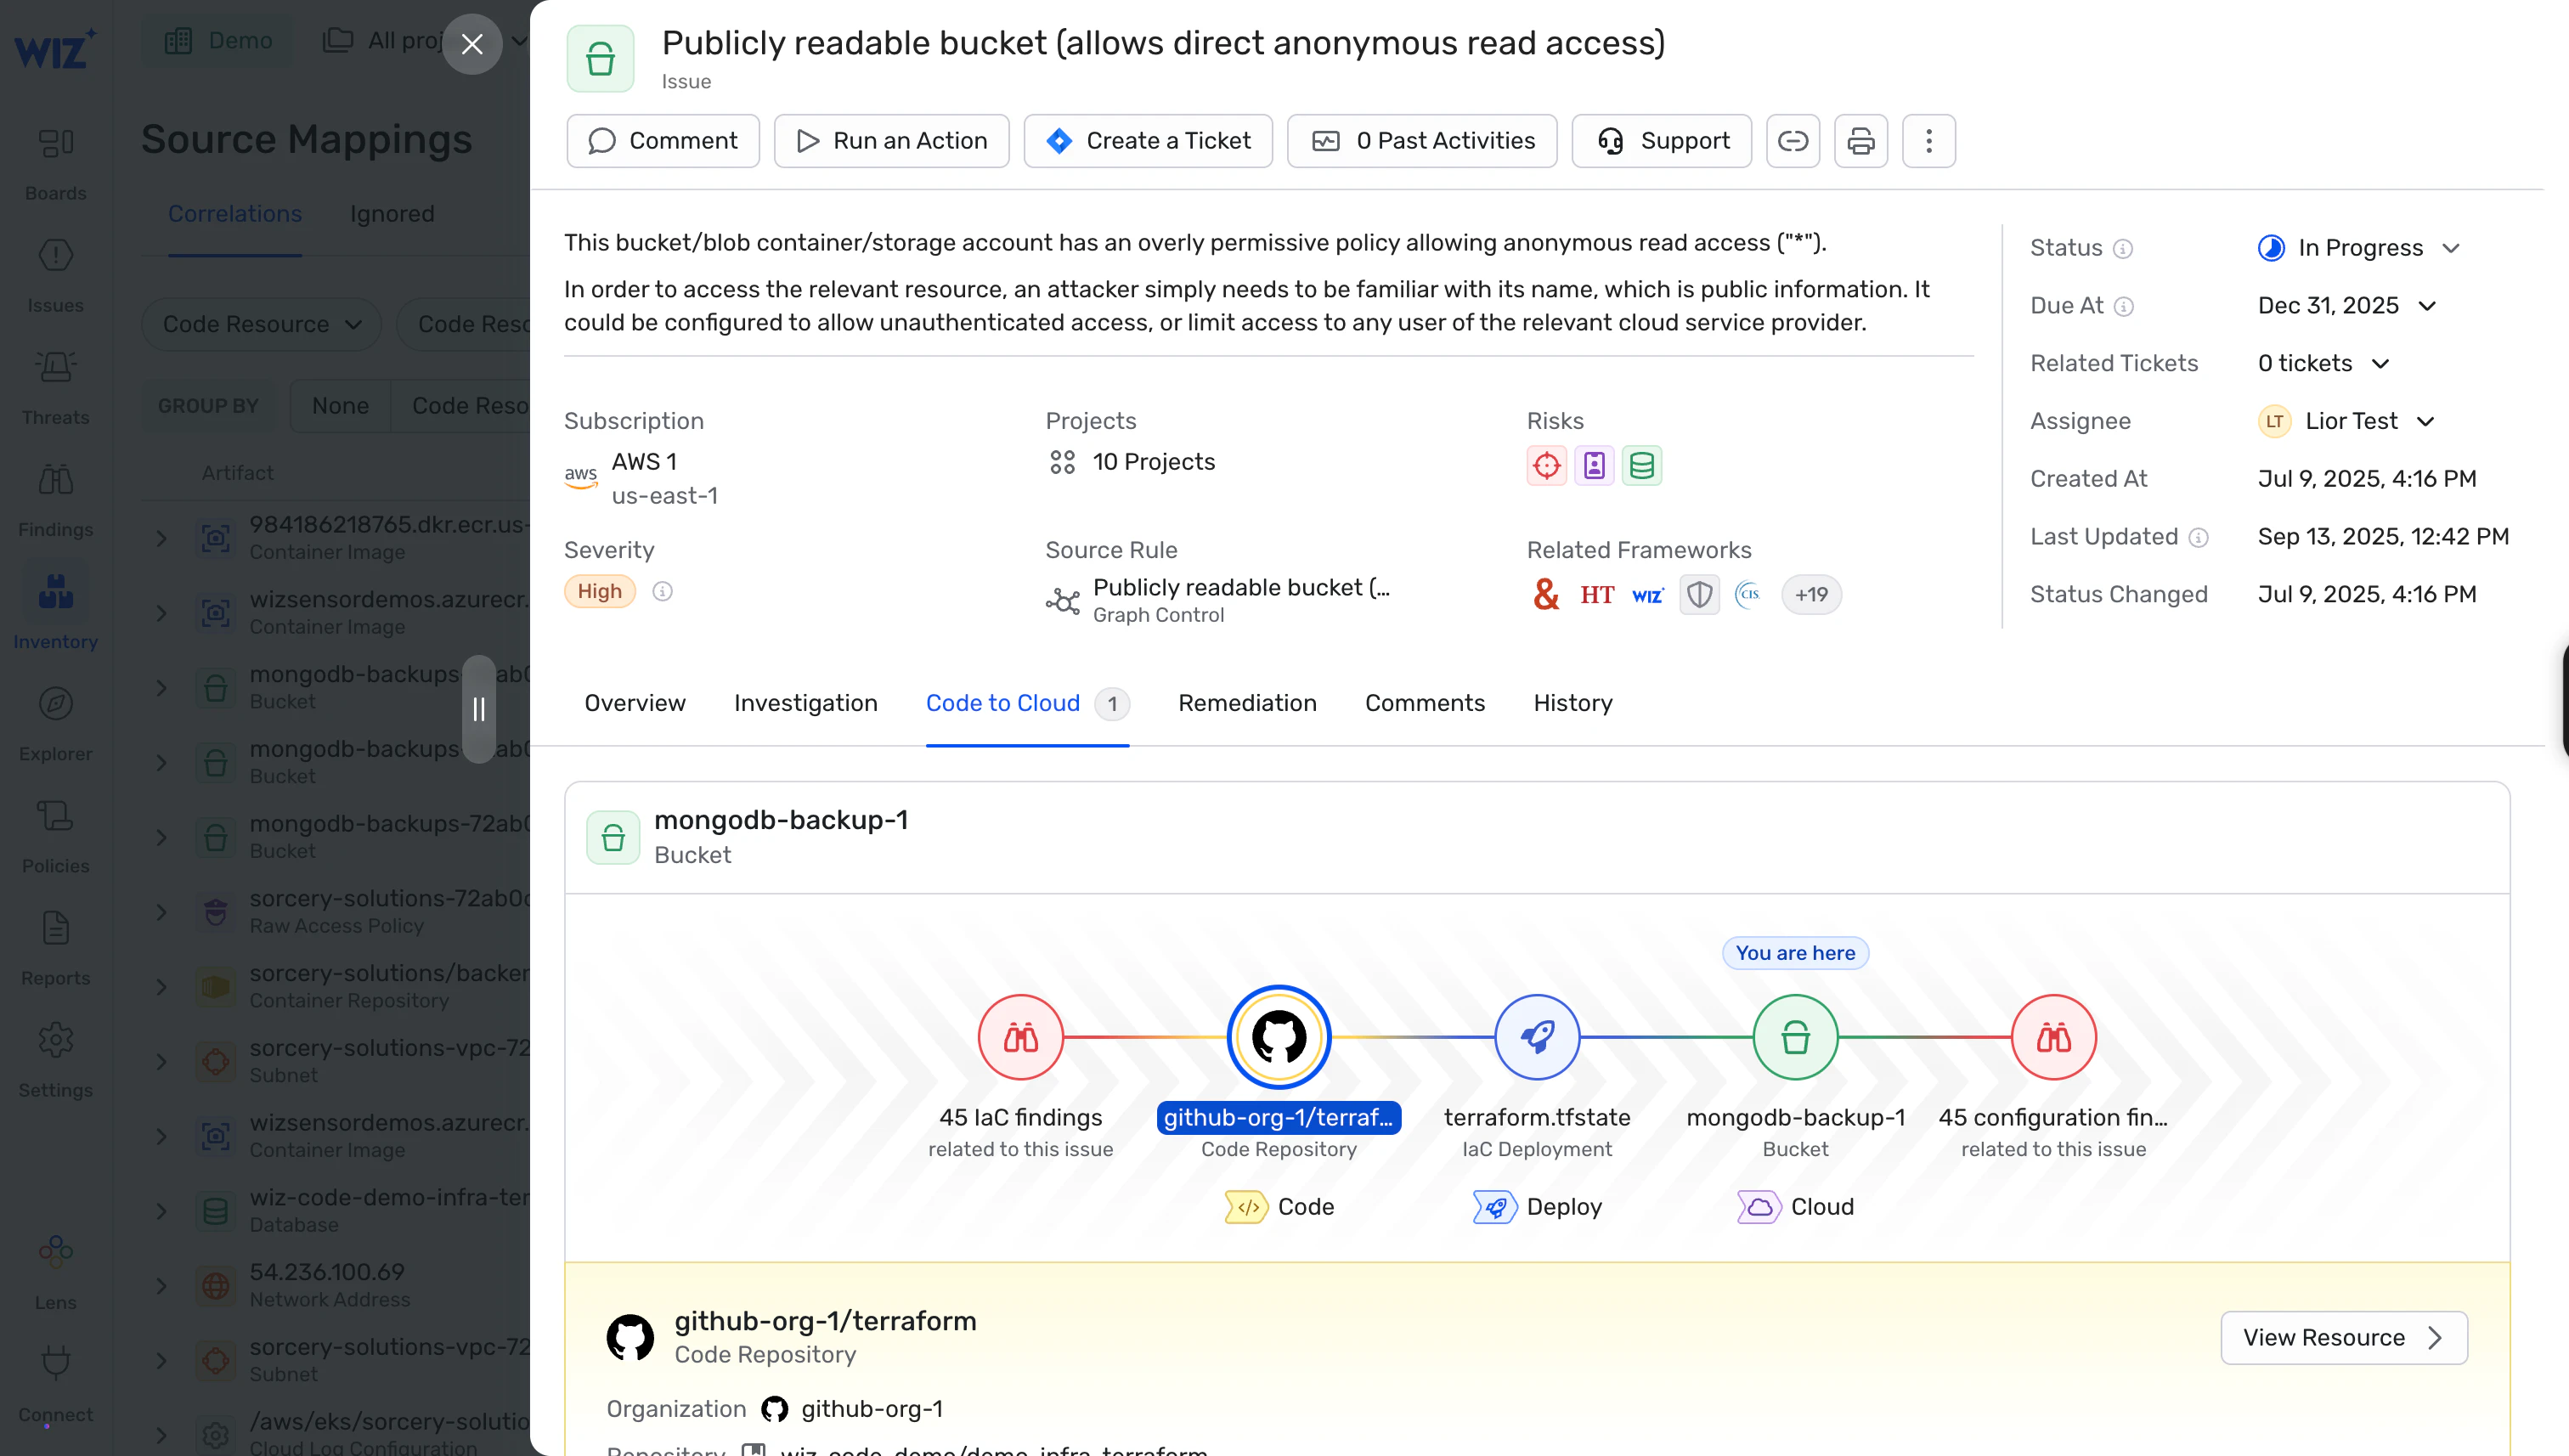Click the Create a Ticket button

tap(1148, 141)
